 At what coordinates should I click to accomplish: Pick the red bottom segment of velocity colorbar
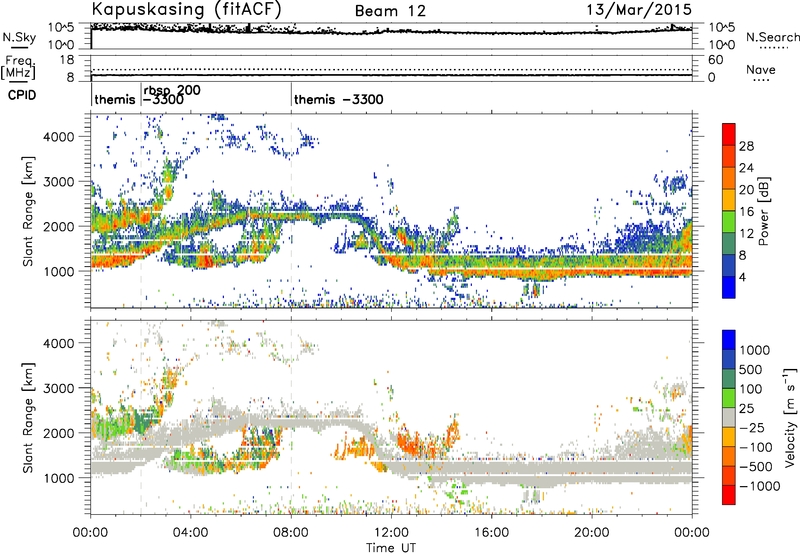click(729, 495)
